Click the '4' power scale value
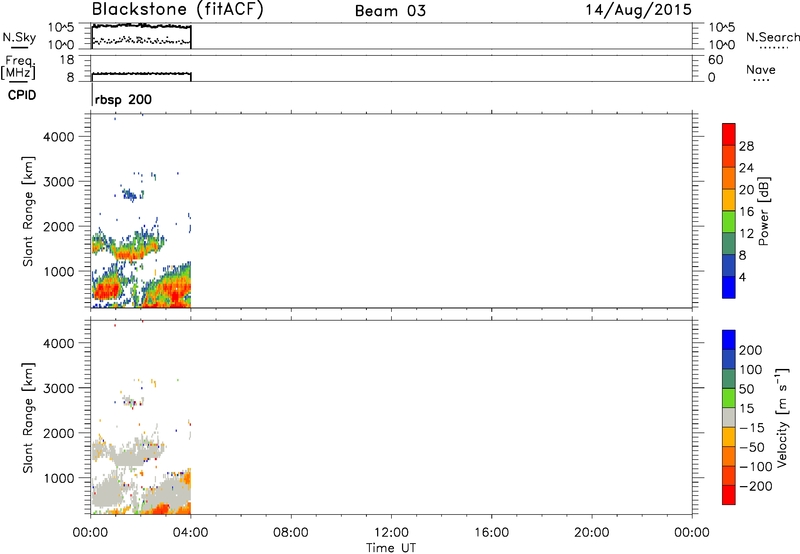The height and width of the screenshot is (554, 800). click(742, 277)
